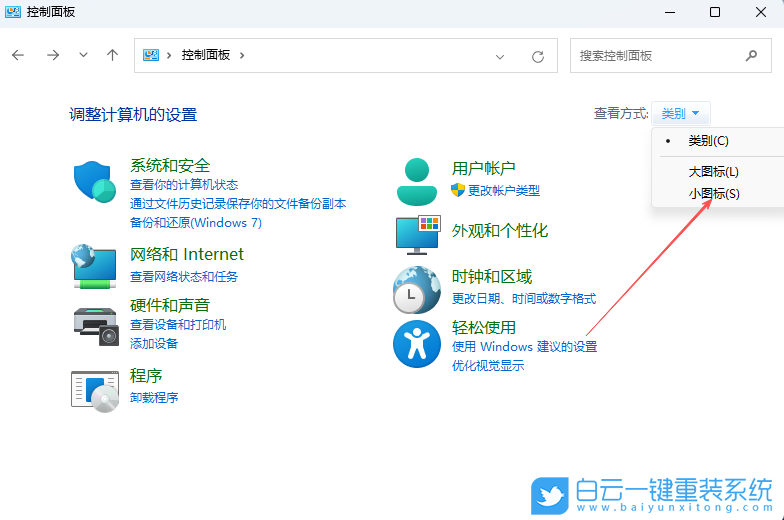Screen dimensions: 784x520
Task: Open 外观和个性化 category link
Action: click(x=500, y=230)
